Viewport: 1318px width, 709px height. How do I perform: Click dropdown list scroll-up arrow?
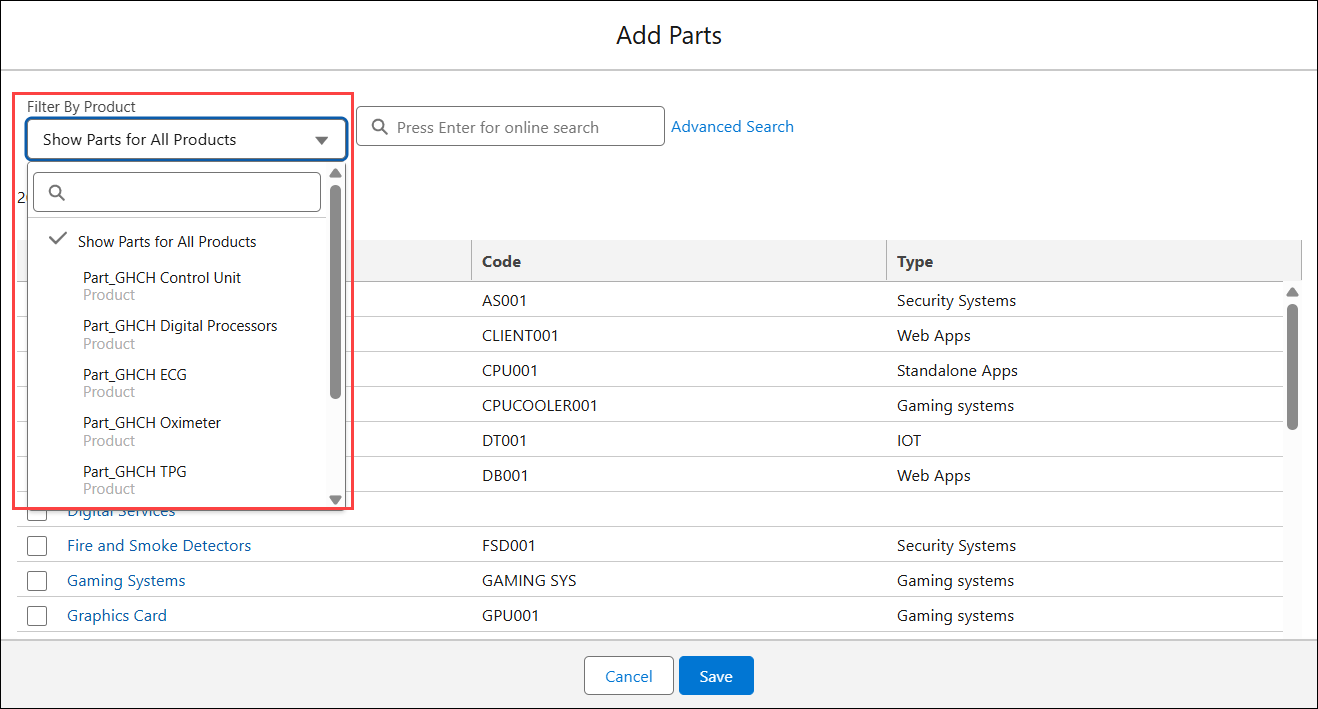(335, 173)
